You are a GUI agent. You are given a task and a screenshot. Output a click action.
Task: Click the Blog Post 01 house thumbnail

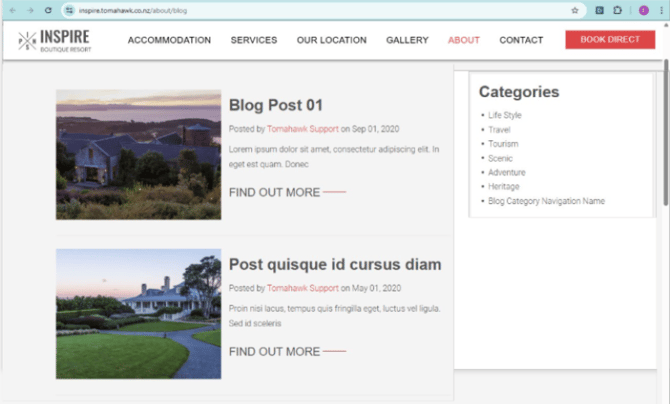click(x=138, y=154)
